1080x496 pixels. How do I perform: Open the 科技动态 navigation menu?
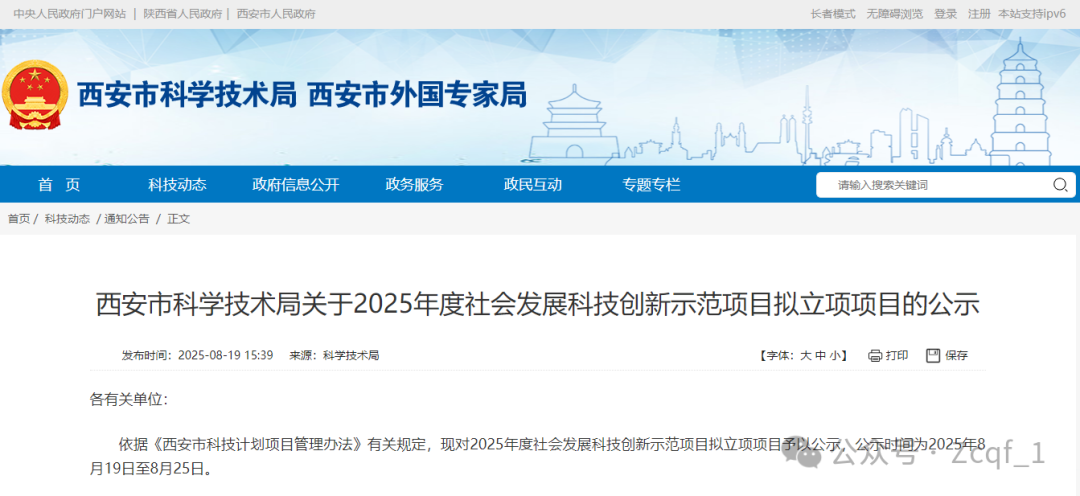point(178,185)
